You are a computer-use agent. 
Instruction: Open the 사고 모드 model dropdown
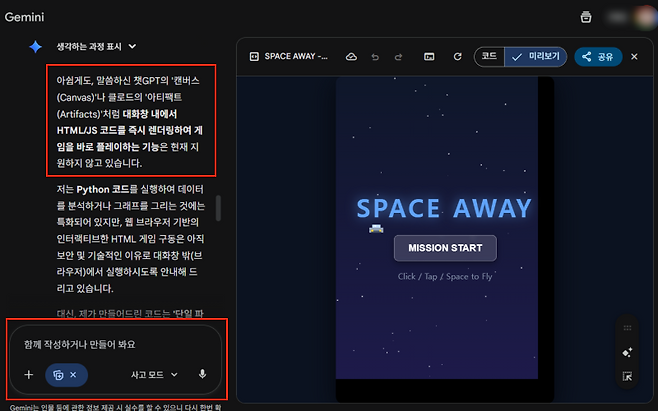click(154, 374)
